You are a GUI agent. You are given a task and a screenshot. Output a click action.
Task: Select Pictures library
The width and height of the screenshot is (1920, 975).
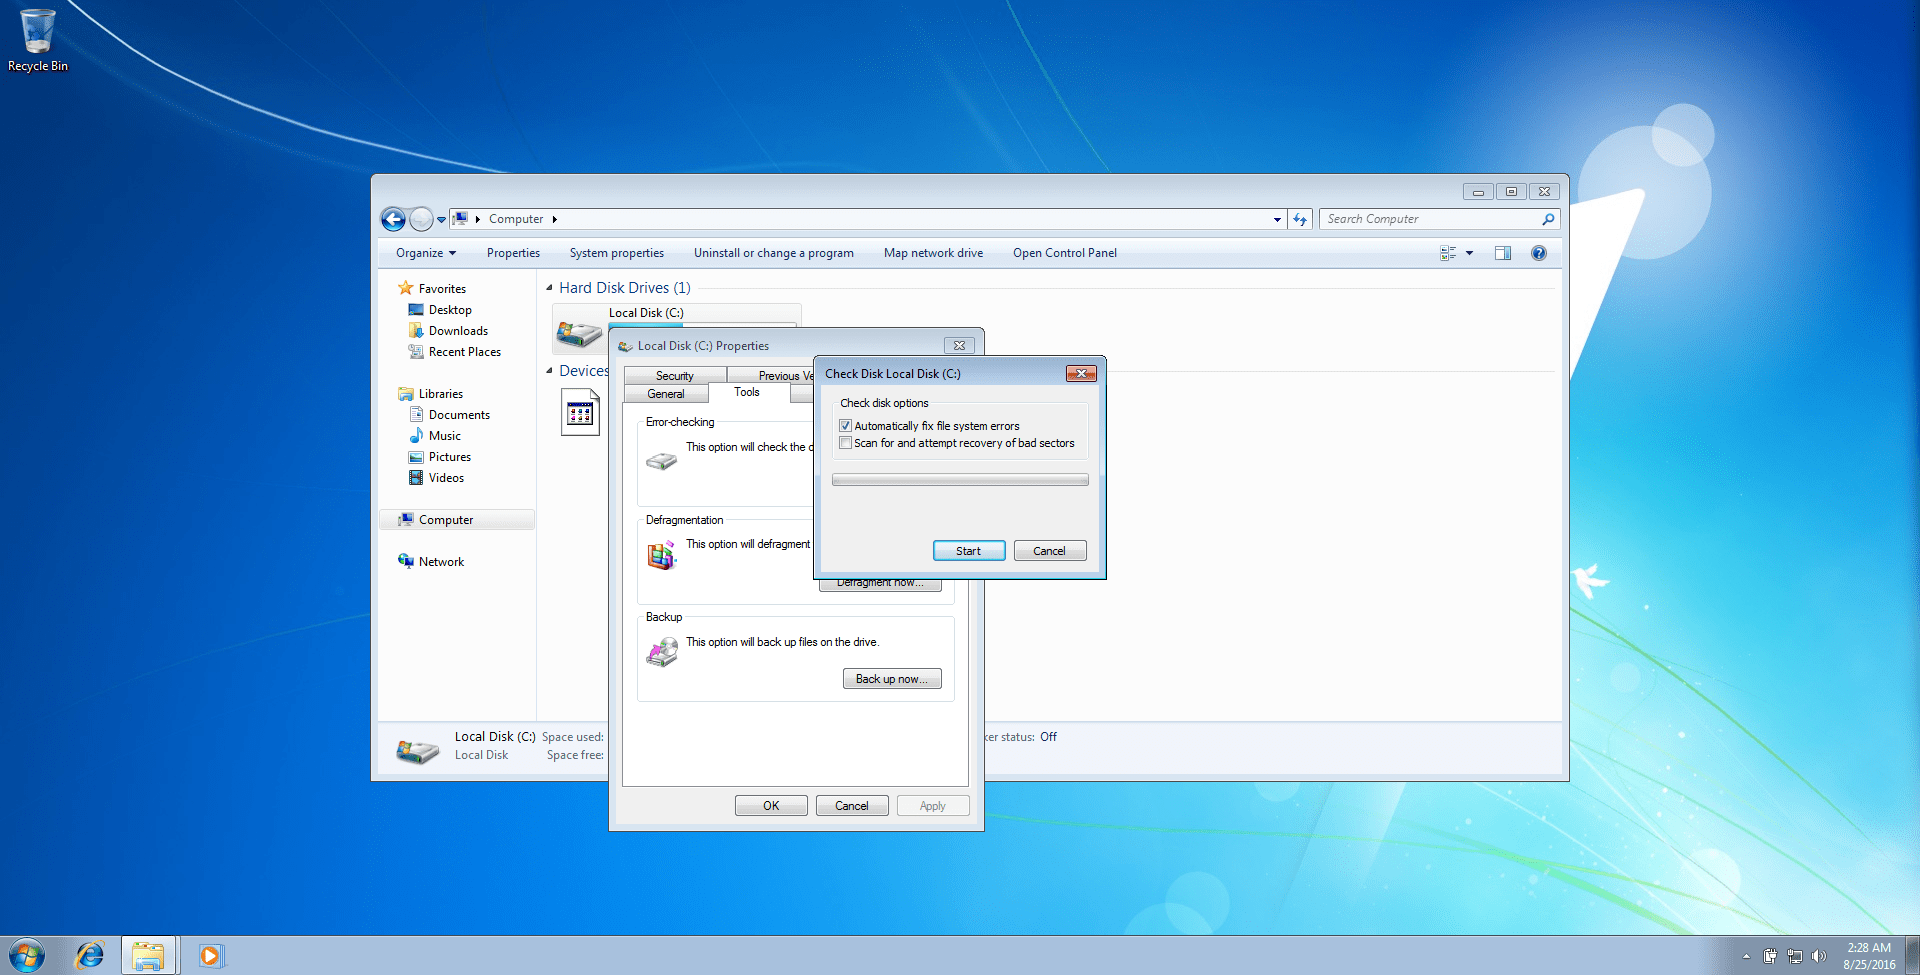pos(449,457)
